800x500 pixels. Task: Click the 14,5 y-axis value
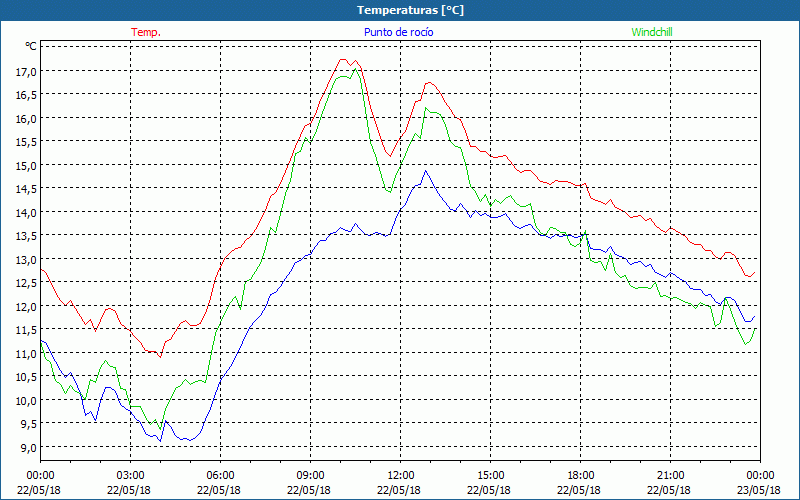27,189
